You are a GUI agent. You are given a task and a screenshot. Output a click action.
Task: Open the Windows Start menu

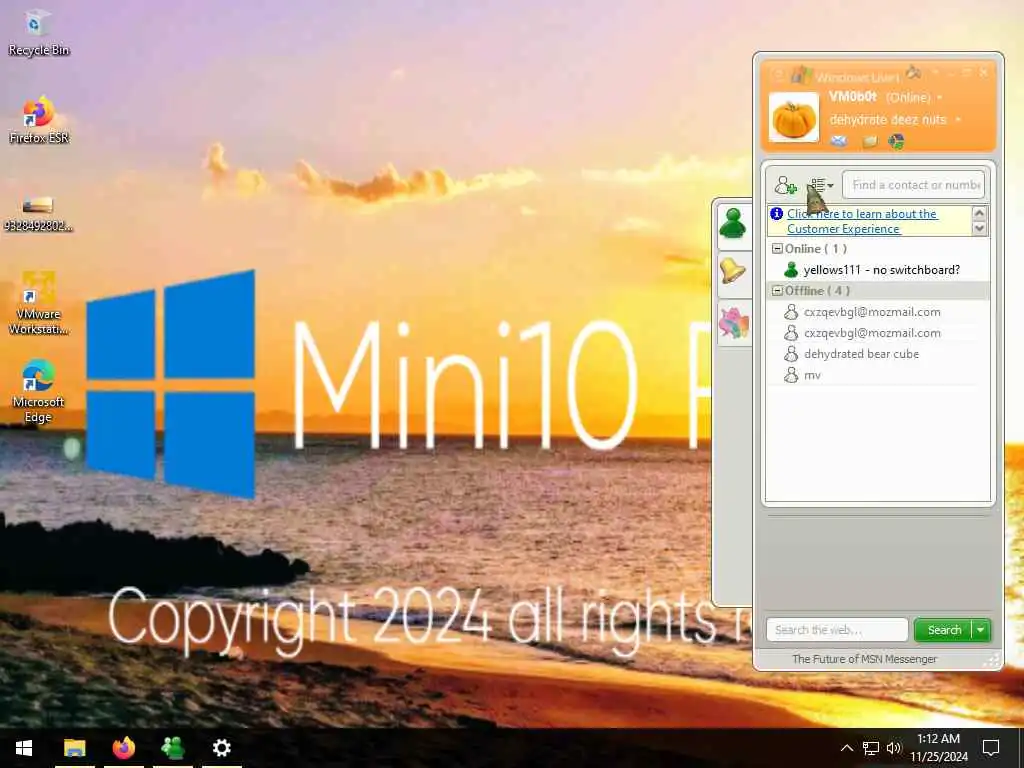click(24, 748)
